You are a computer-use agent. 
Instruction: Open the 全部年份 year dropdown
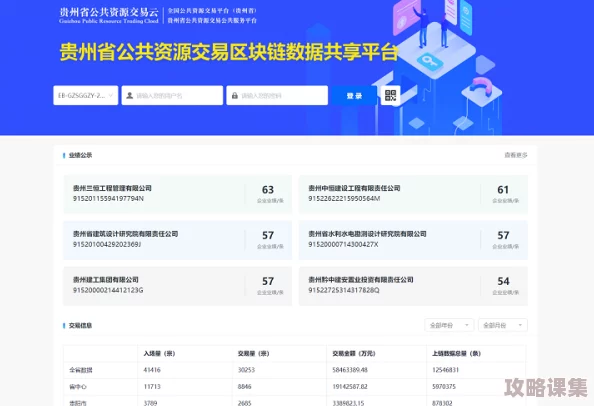pos(449,325)
